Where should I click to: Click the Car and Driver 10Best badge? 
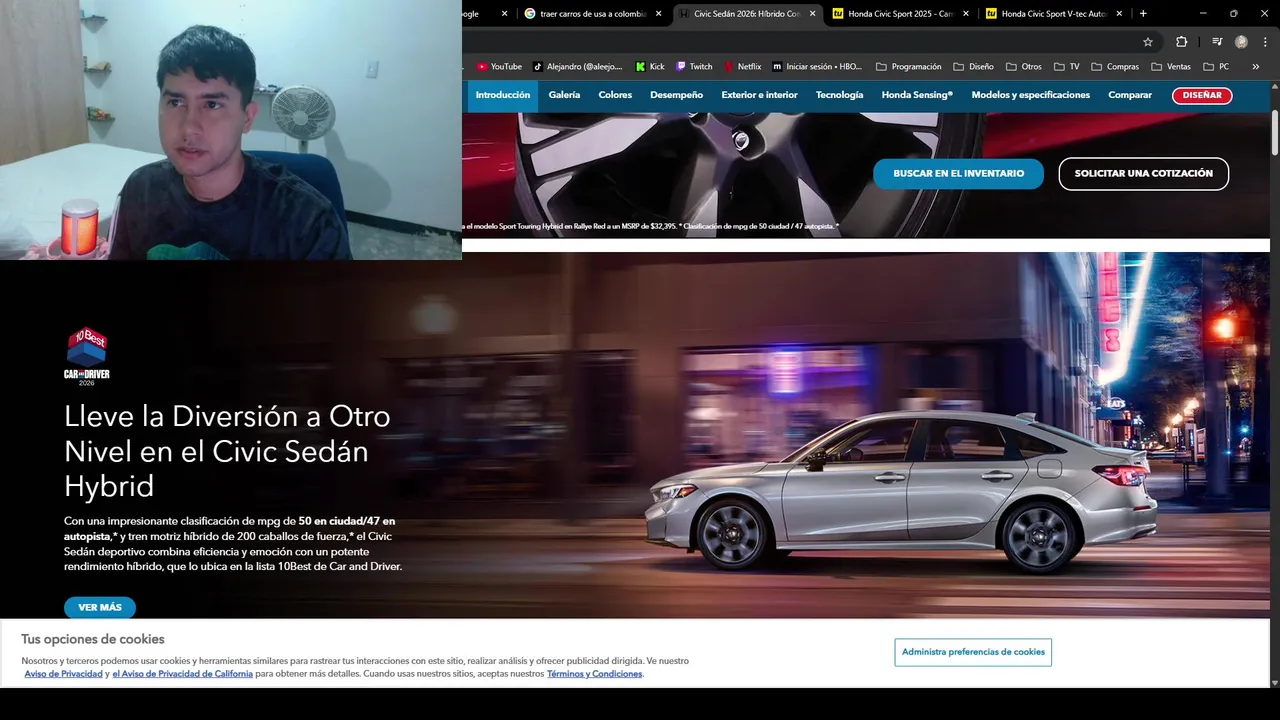pyautogui.click(x=87, y=357)
